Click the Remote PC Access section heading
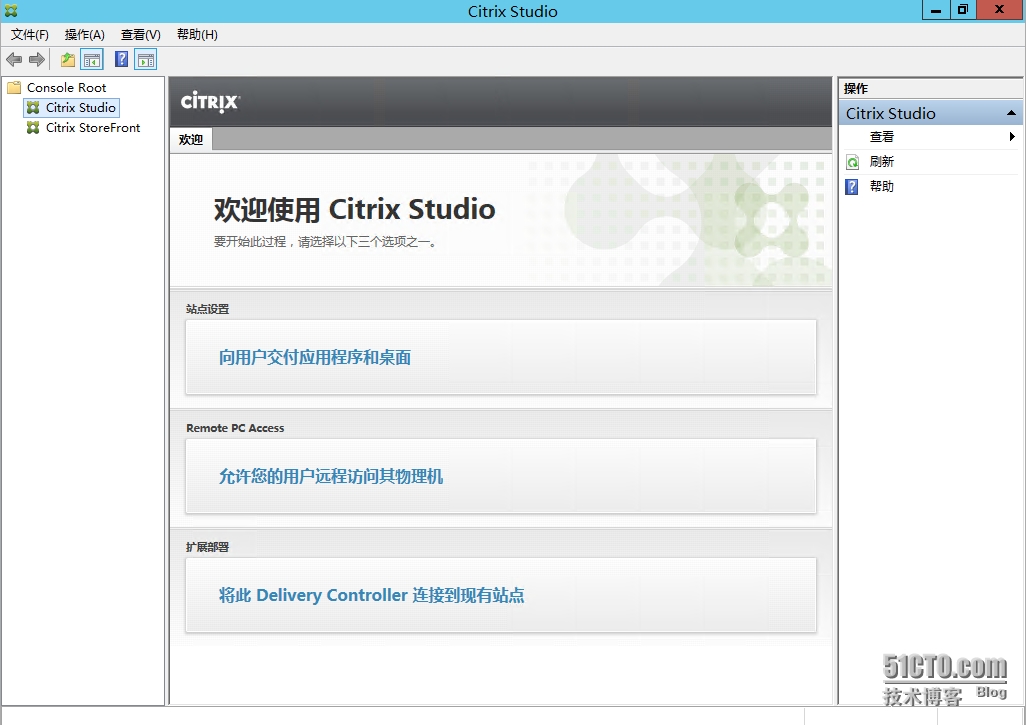 point(235,428)
